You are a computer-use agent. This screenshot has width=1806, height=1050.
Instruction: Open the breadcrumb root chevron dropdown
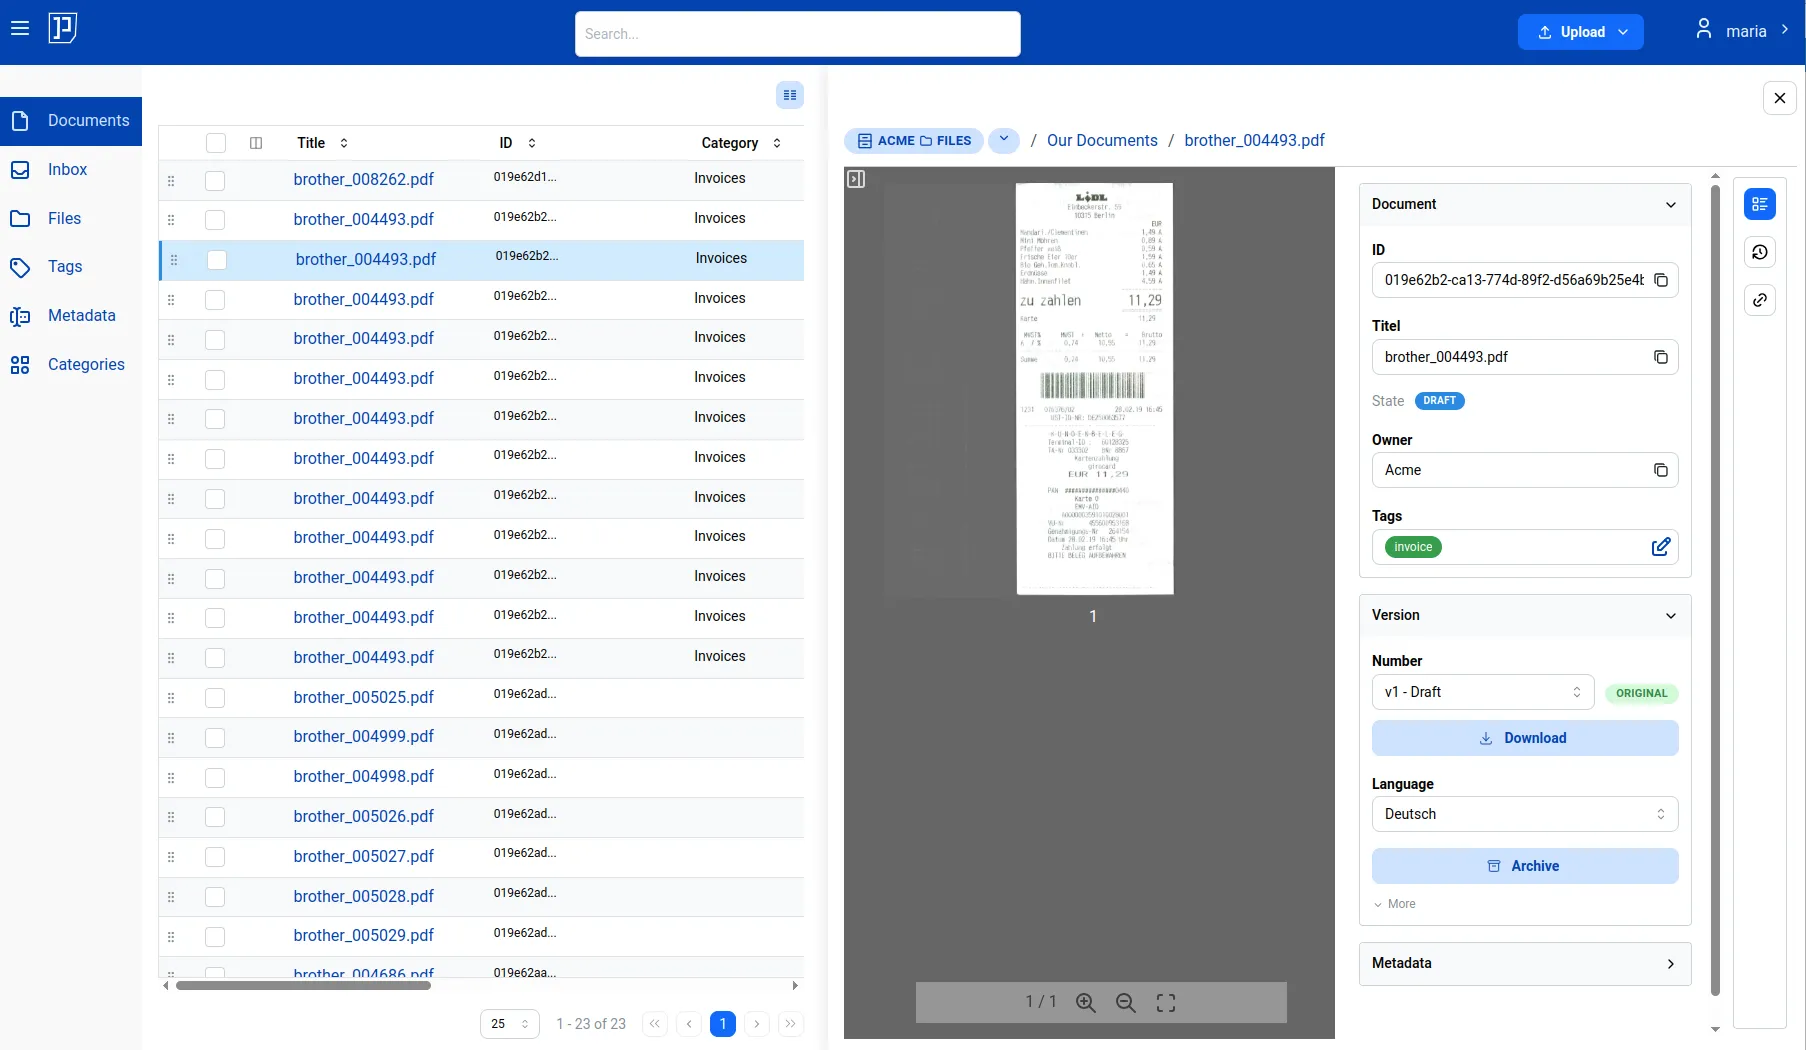pos(1004,141)
